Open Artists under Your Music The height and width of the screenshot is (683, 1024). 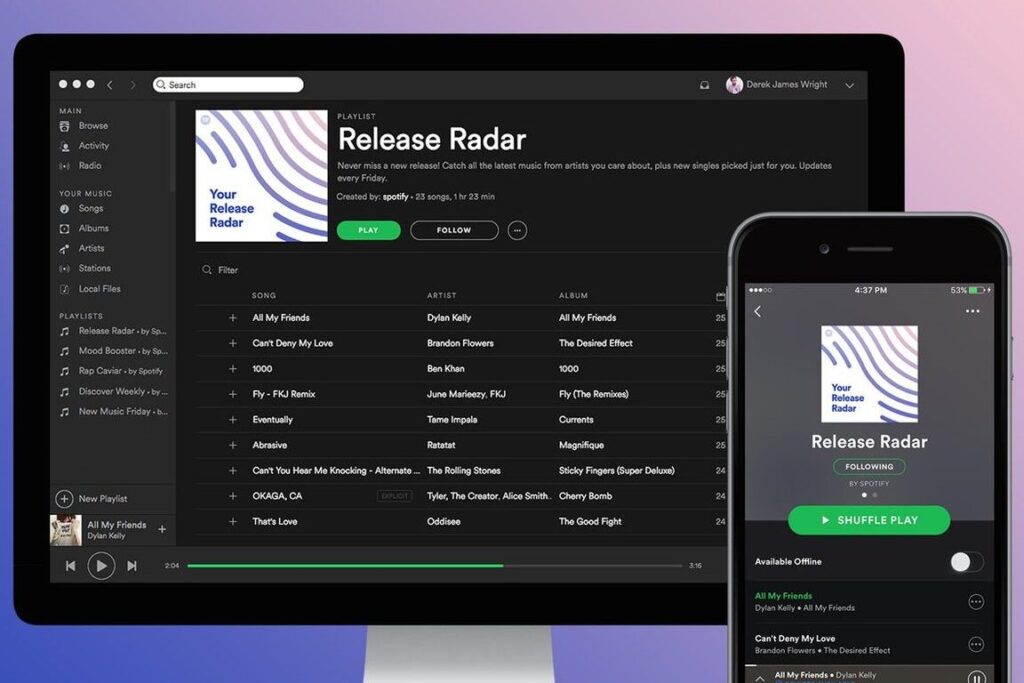[x=91, y=248]
